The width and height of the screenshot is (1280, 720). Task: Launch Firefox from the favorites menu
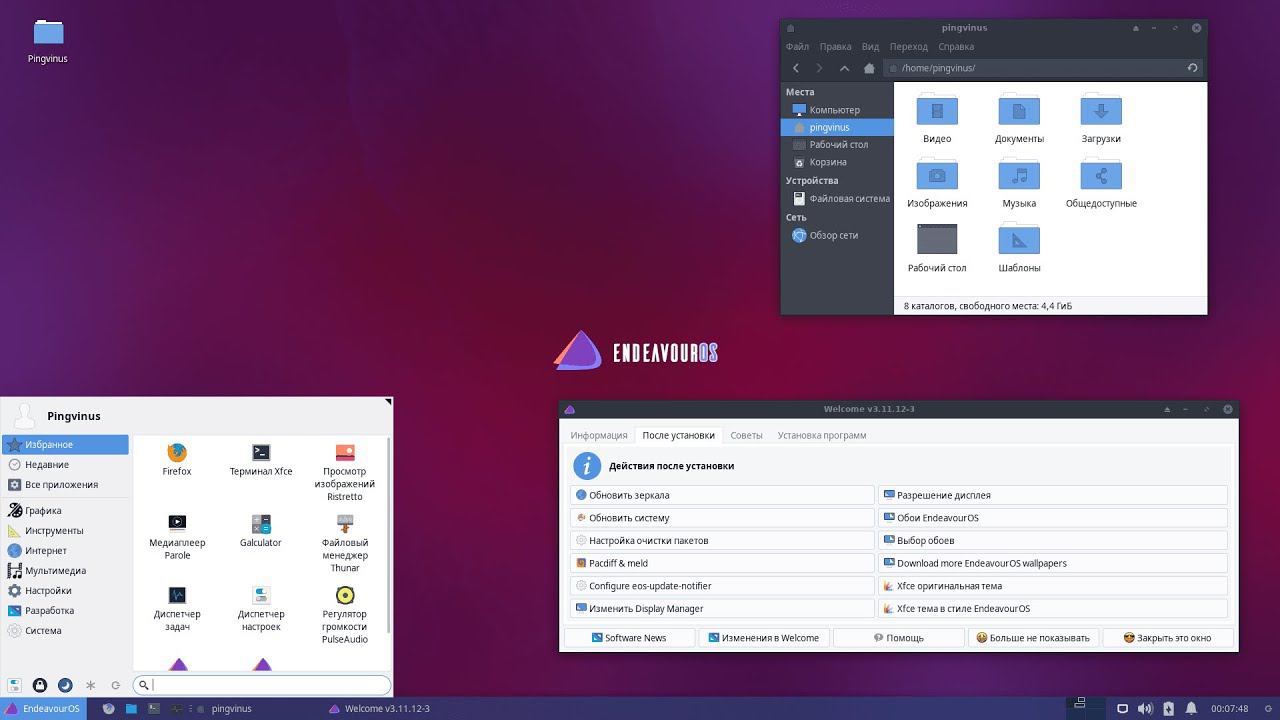tap(177, 459)
